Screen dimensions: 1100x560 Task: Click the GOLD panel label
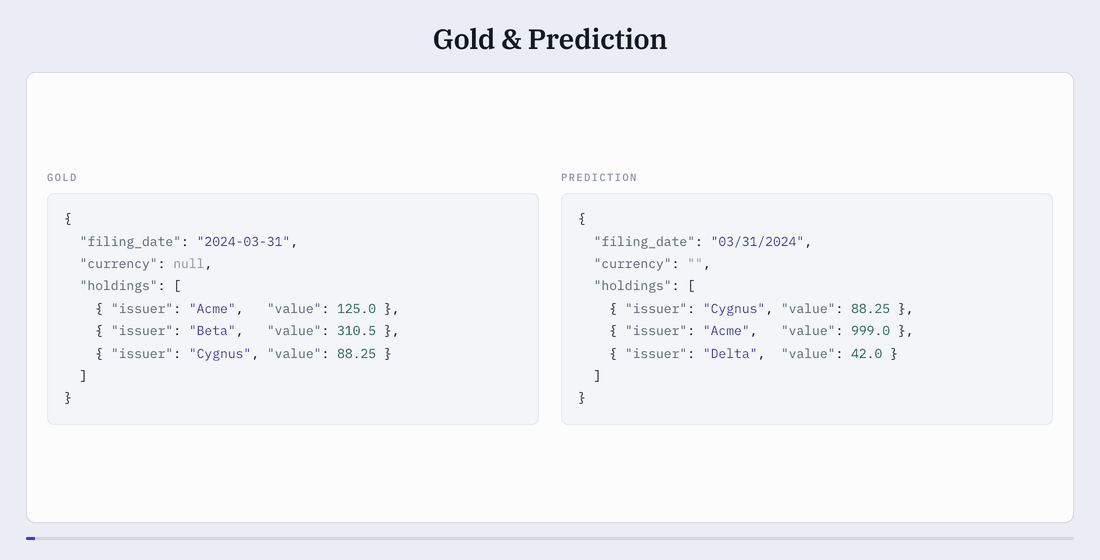click(62, 178)
